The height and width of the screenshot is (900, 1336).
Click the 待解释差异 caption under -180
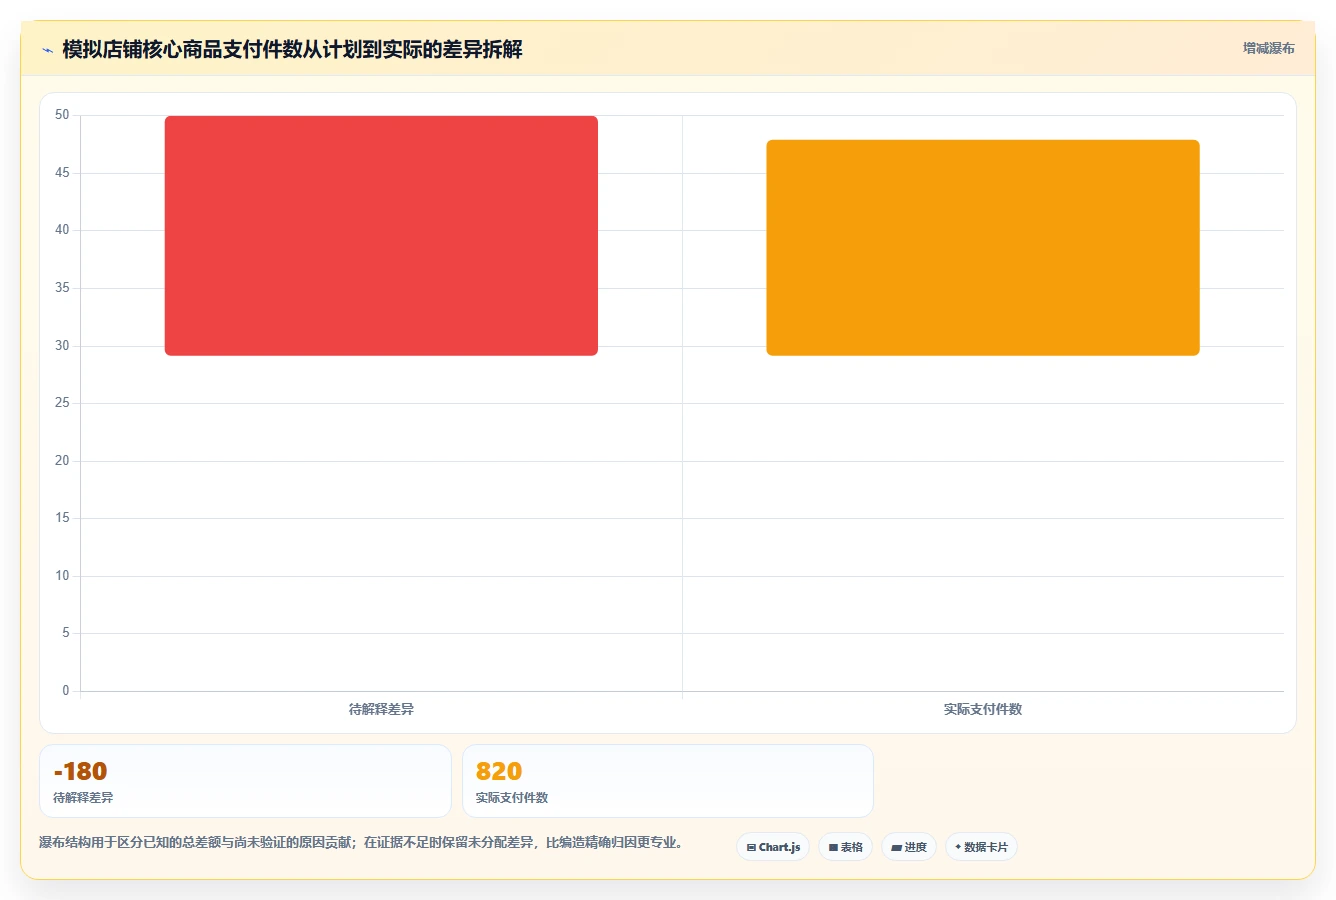click(83, 798)
